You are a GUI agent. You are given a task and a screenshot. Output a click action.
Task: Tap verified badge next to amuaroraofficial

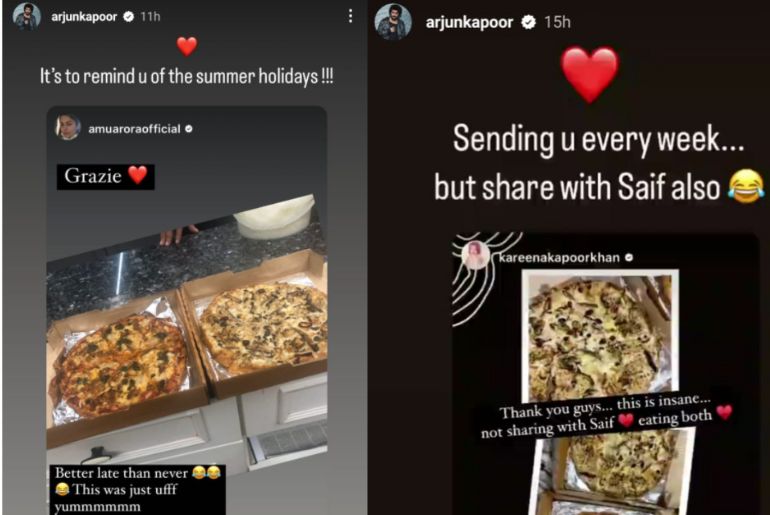[189, 129]
